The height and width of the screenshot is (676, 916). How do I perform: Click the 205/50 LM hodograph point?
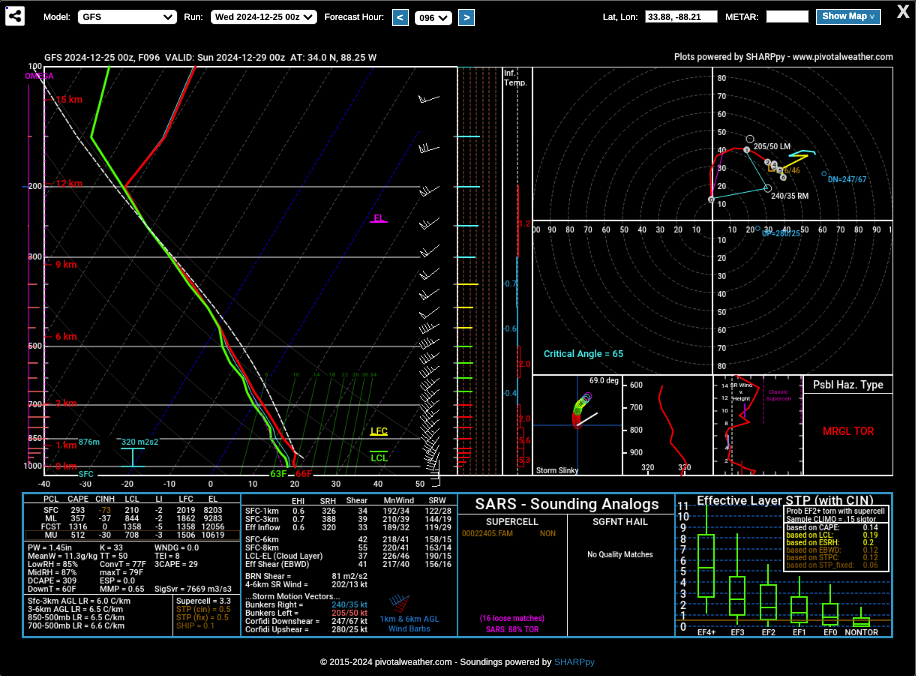(747, 149)
